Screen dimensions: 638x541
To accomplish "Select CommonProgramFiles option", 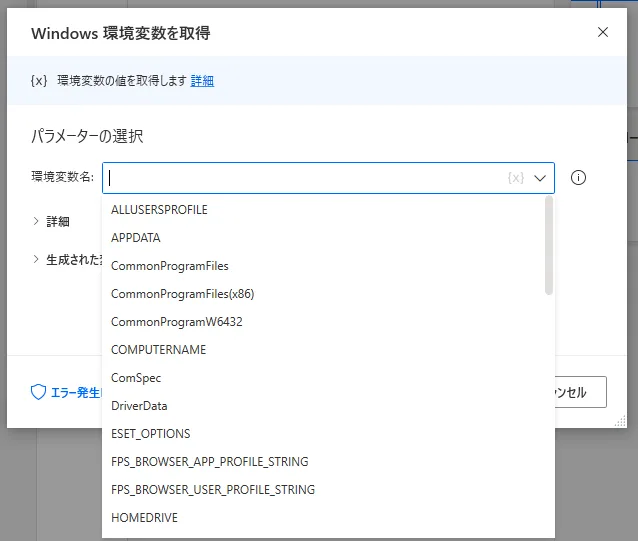I will pos(170,266).
